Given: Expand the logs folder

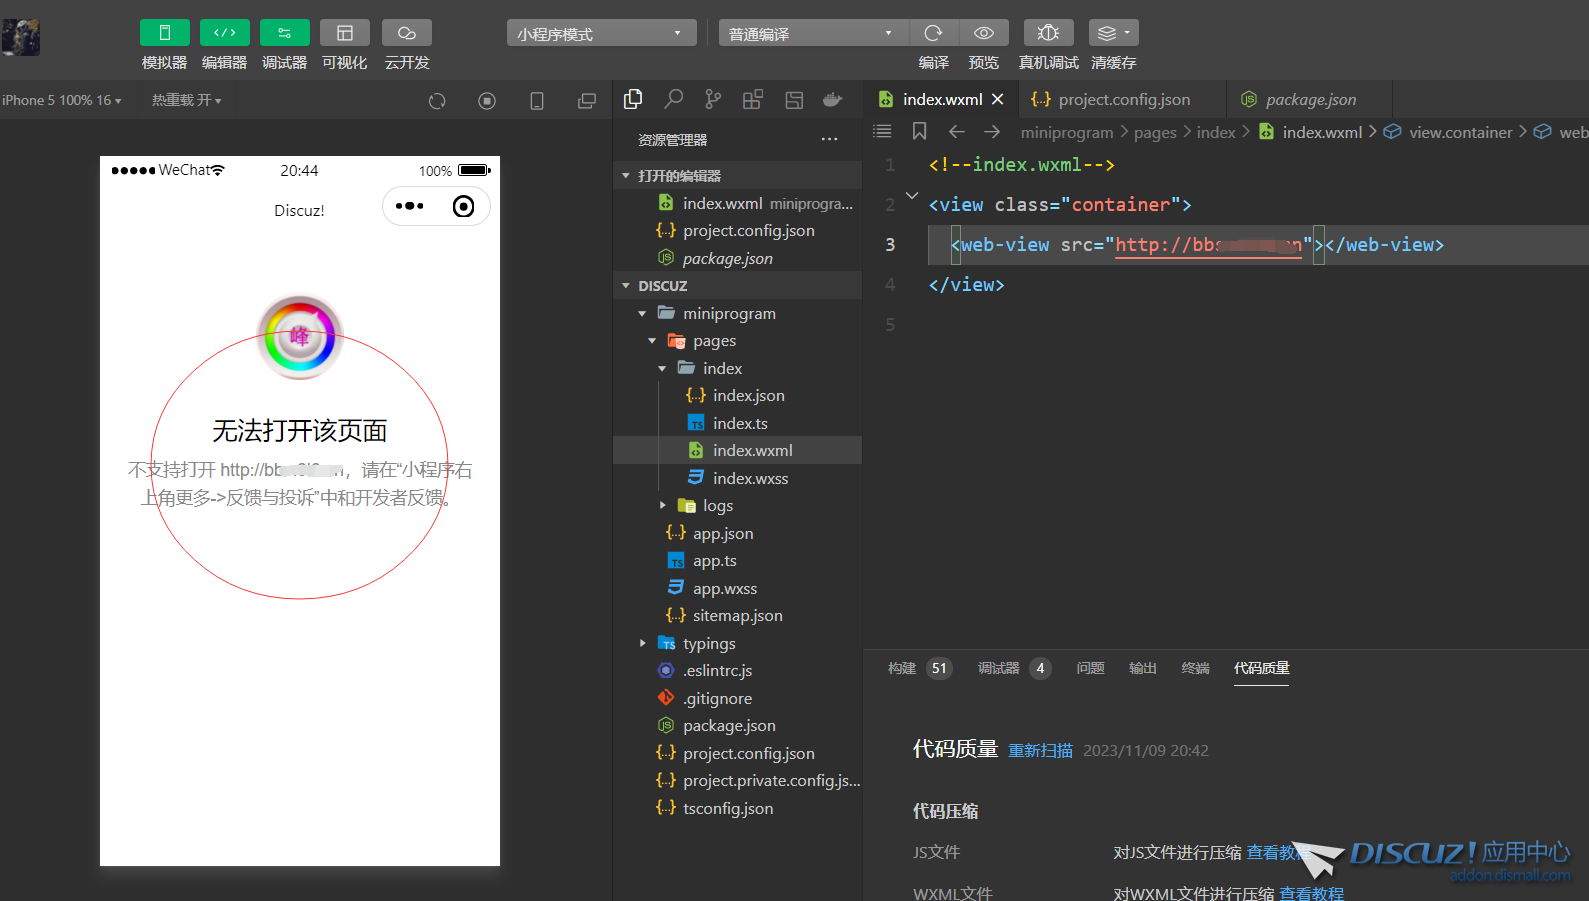Looking at the screenshot, I should pos(717,506).
